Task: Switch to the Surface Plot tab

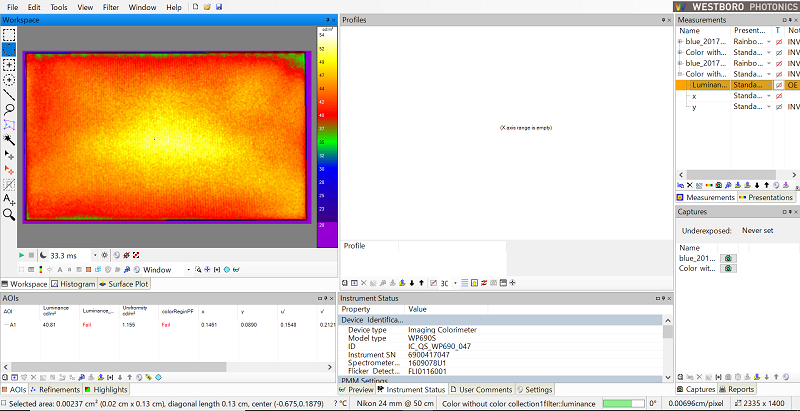Action: (x=124, y=284)
